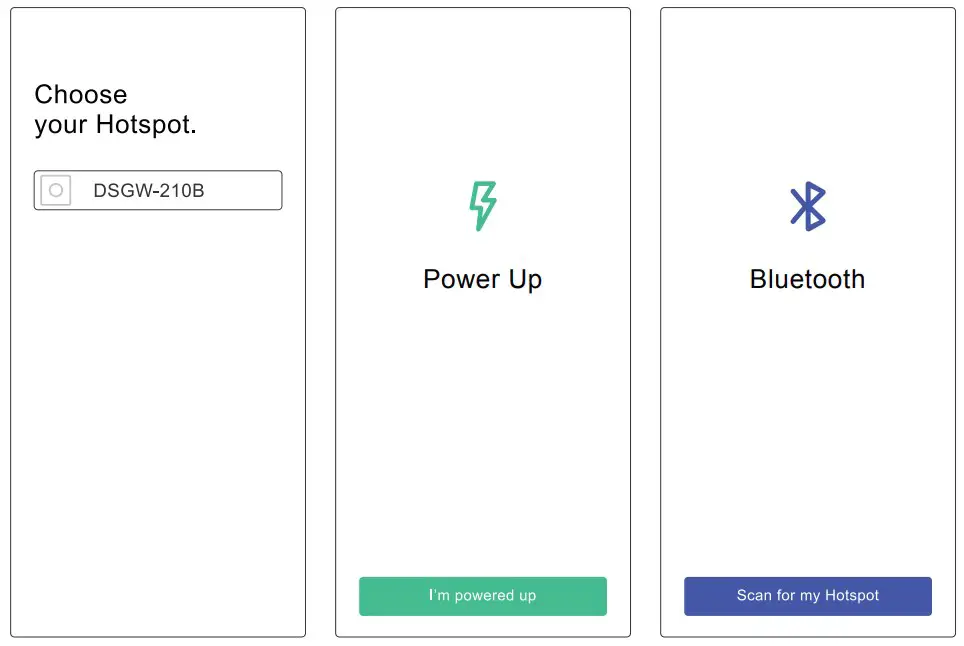Viewport: 964px width, 646px height.
Task: Click the "DSGW-210B" device text
Action: point(149,190)
